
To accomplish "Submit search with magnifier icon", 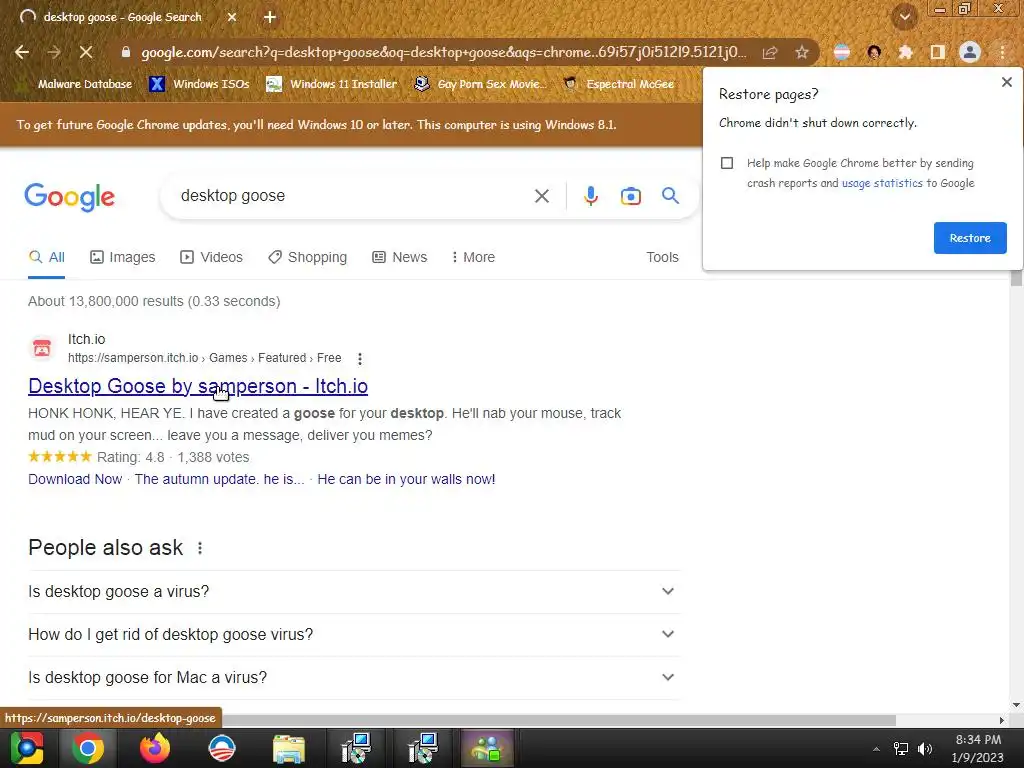I will tap(670, 196).
